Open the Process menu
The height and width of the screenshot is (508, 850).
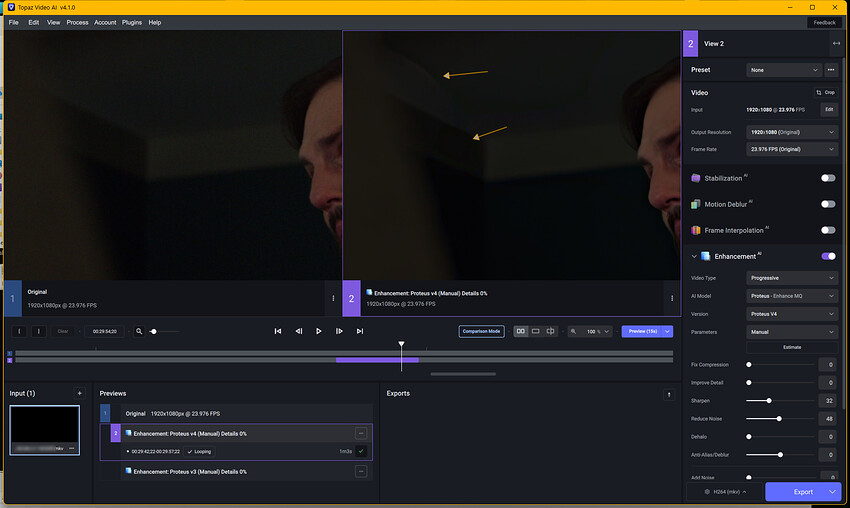77,22
